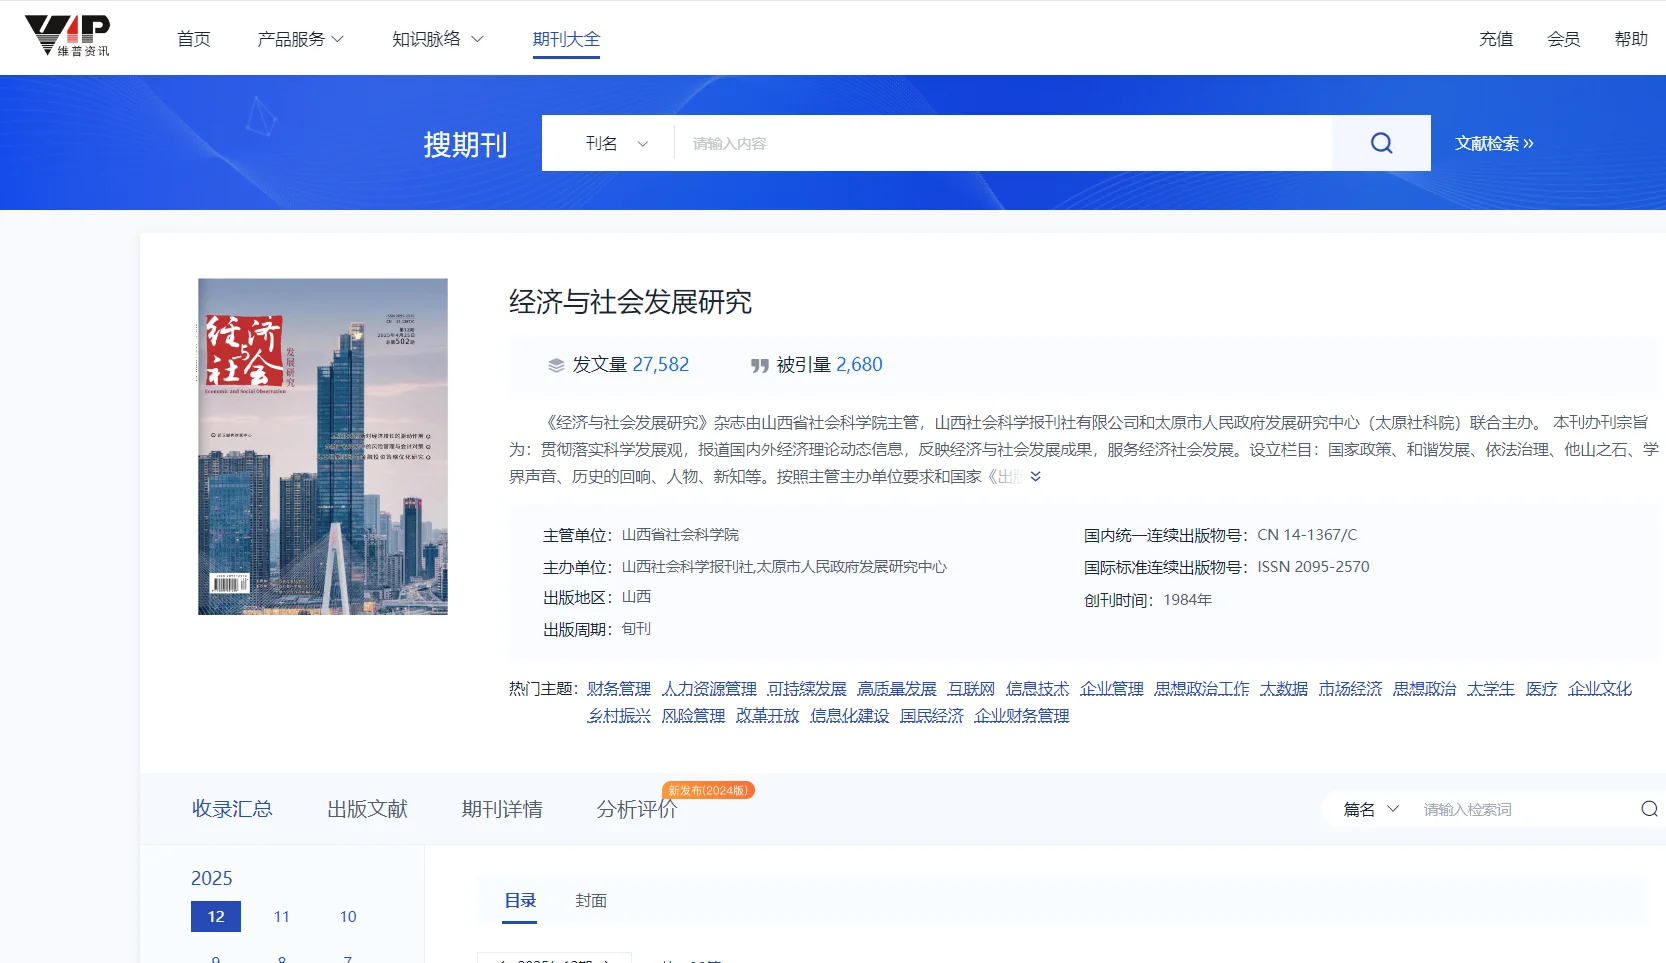The width and height of the screenshot is (1666, 963).
Task: Click the double-chevron to expand the journal description
Action: [x=1037, y=477]
